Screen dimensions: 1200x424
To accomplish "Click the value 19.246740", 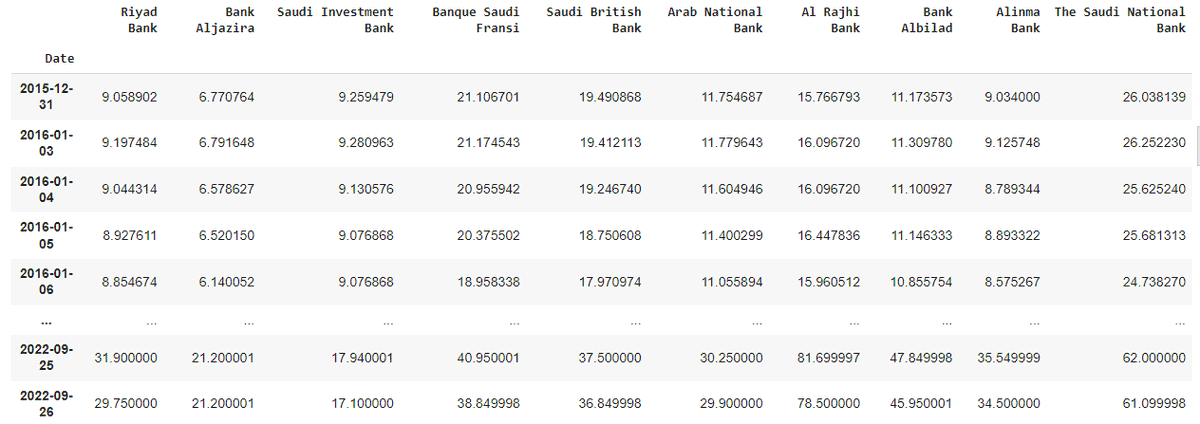I will click(x=610, y=189).
